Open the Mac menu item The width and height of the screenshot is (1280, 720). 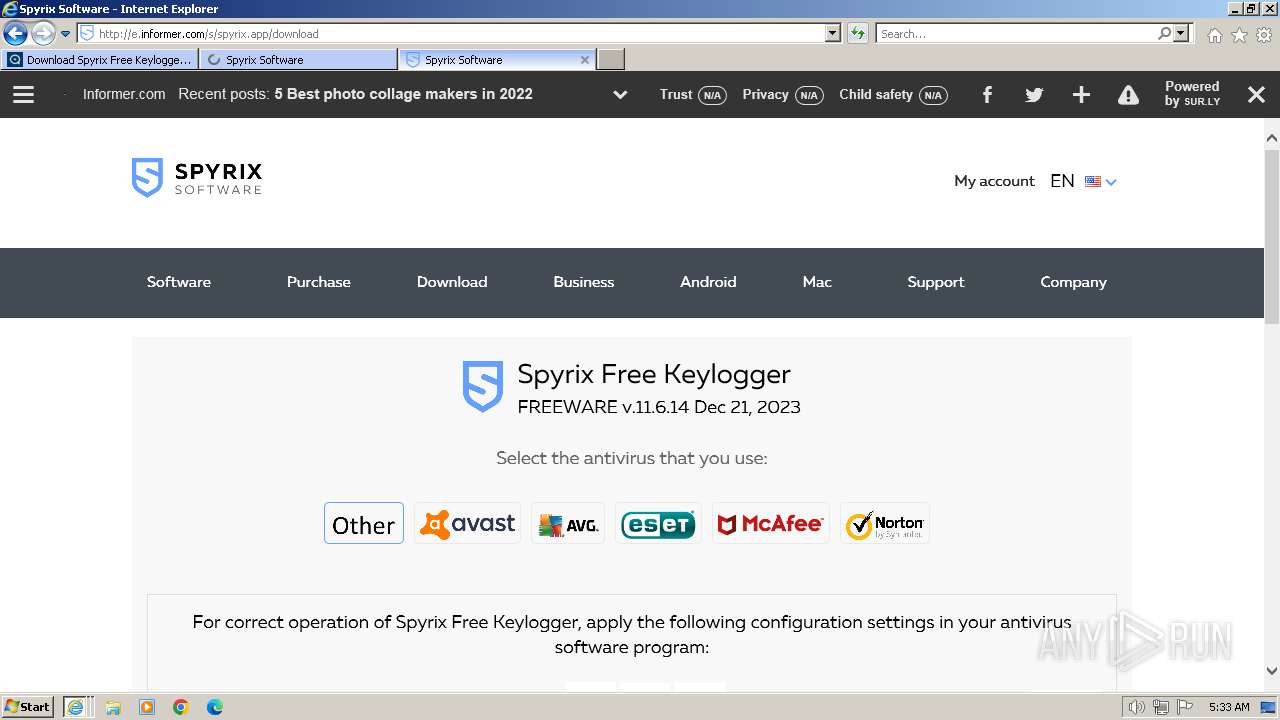(817, 282)
